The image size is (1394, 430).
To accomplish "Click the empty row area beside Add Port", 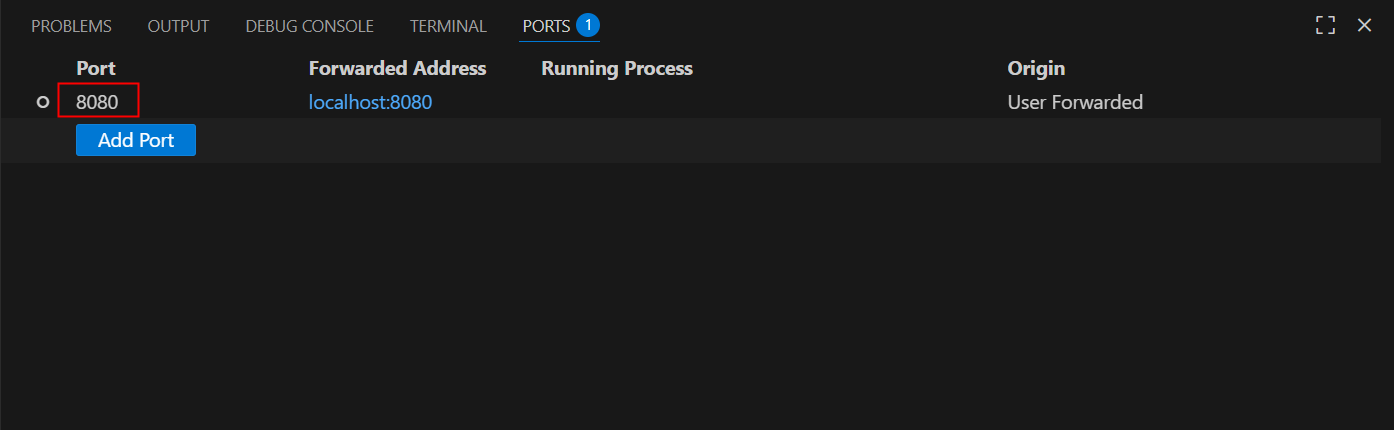I will [700, 140].
